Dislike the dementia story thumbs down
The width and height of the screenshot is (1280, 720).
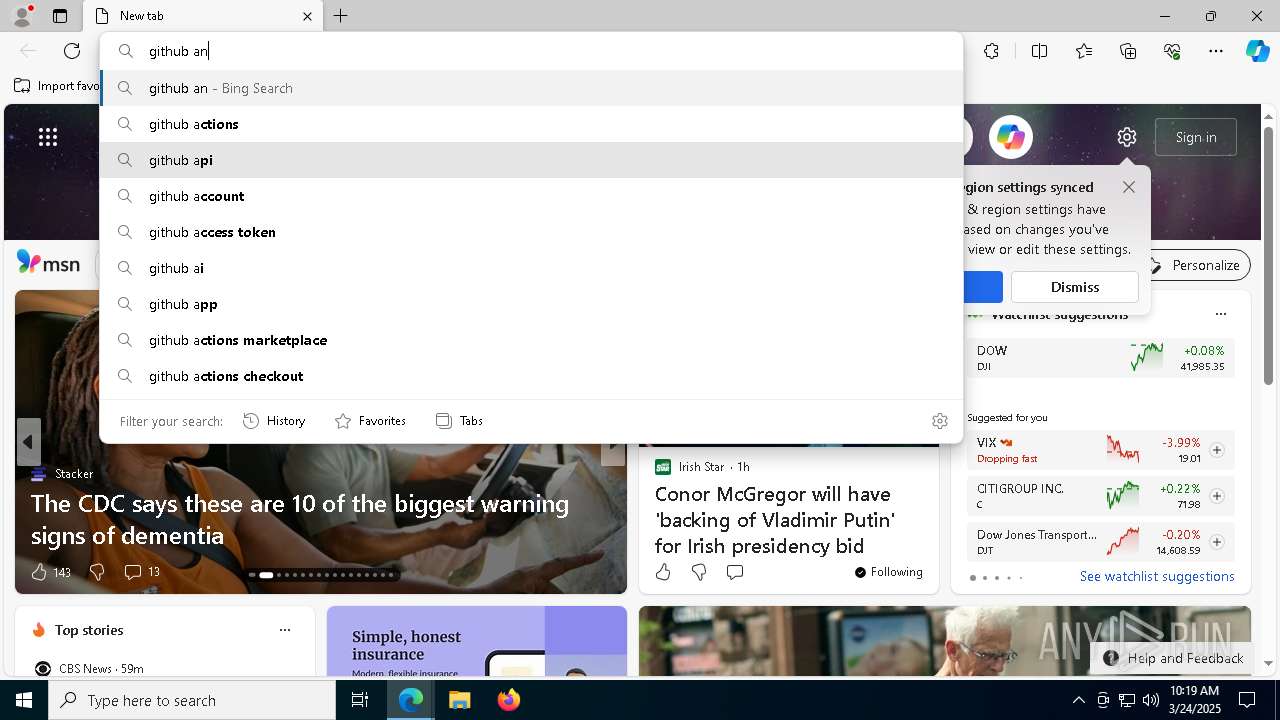[97, 572]
